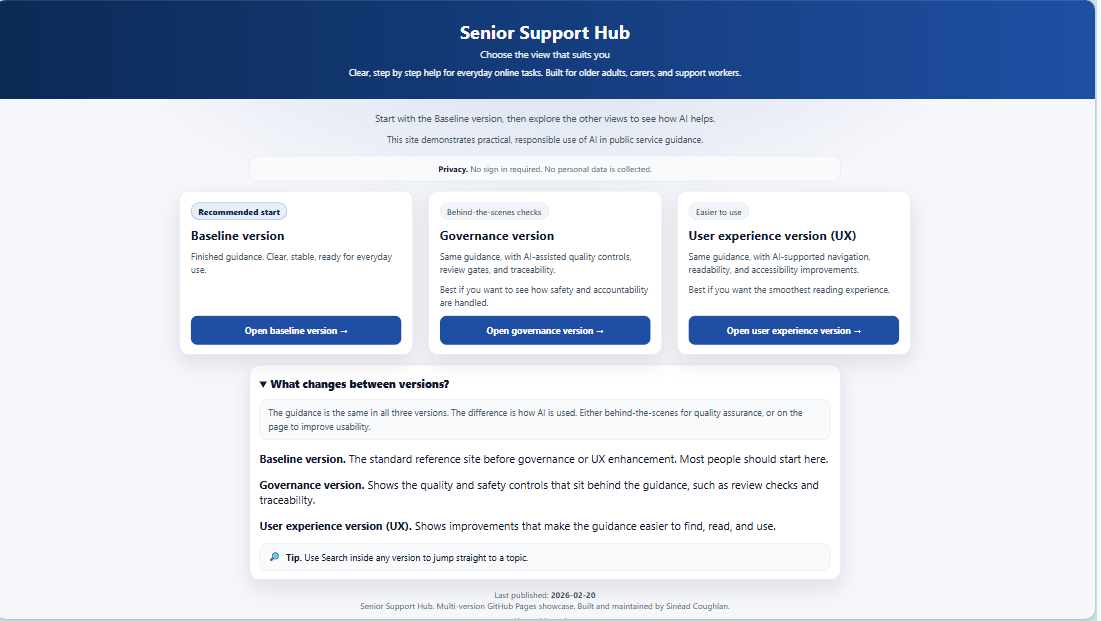Click the 'Baseline version' card heading
Screen dimensions: 1101x621
click(x=238, y=236)
